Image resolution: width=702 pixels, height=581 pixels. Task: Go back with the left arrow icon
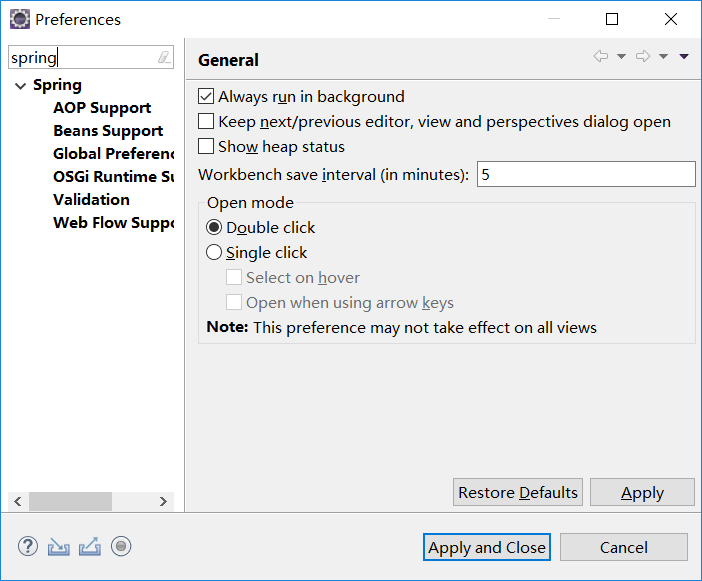601,56
